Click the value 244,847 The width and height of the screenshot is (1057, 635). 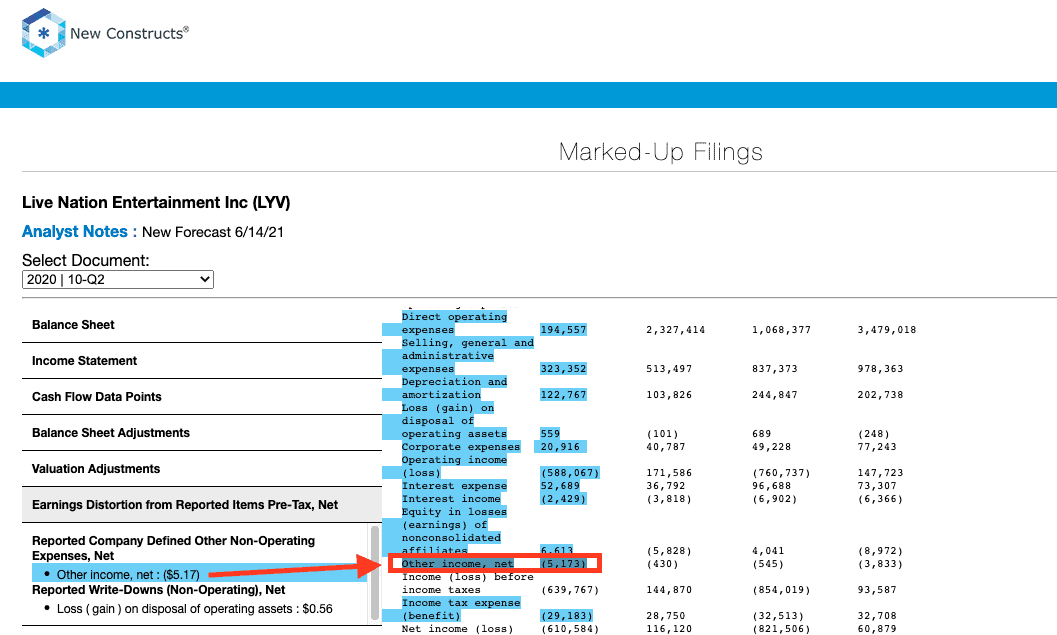[775, 394]
